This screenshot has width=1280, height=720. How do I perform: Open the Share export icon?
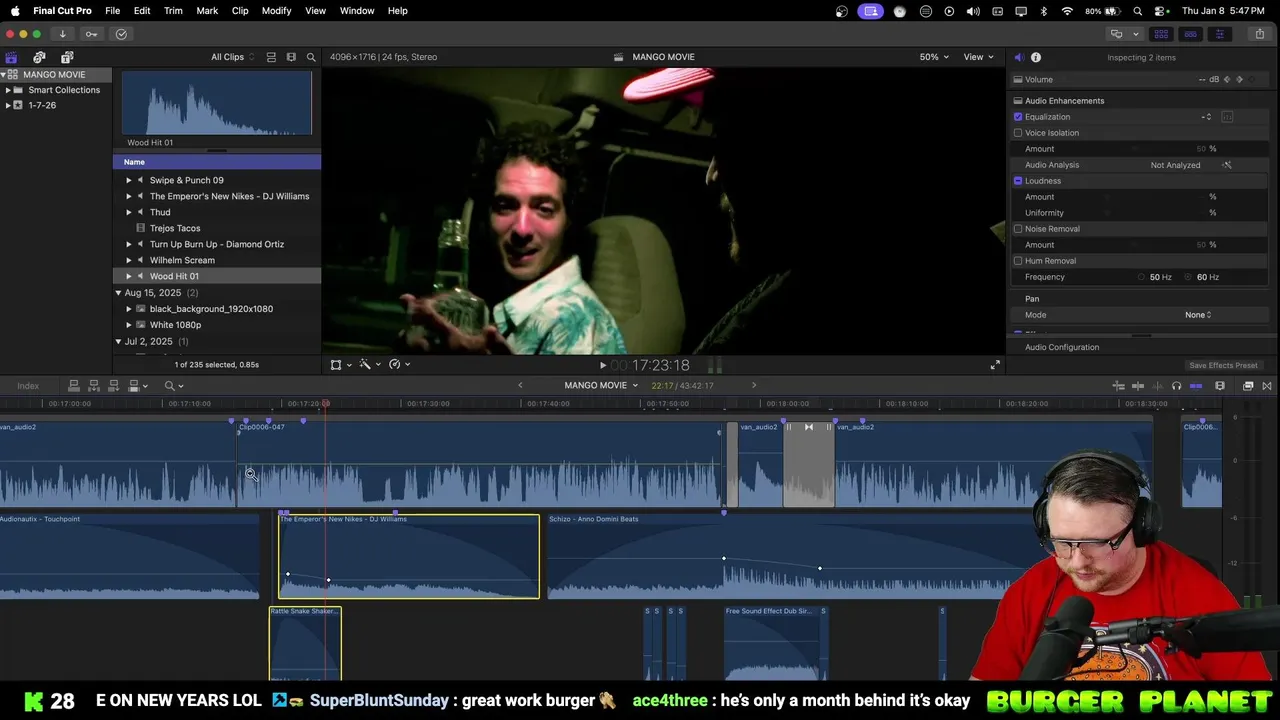[x=1259, y=34]
